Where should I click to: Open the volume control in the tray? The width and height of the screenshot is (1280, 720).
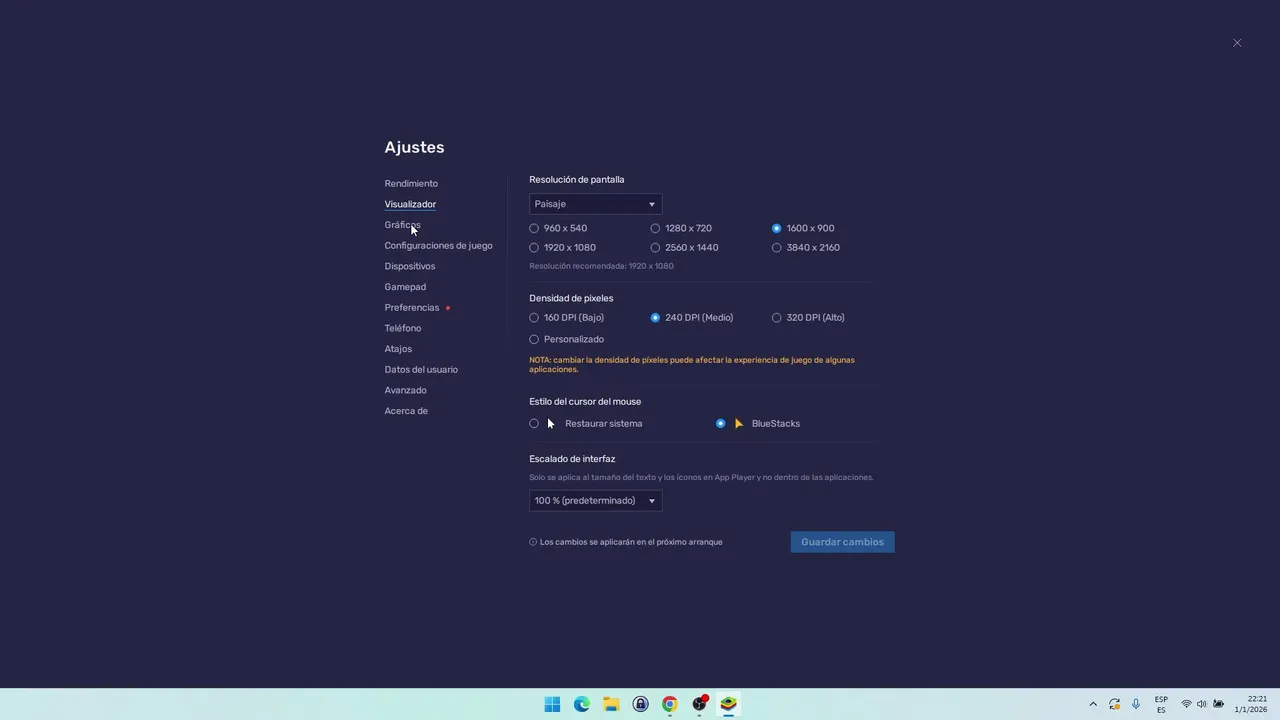(x=1202, y=704)
